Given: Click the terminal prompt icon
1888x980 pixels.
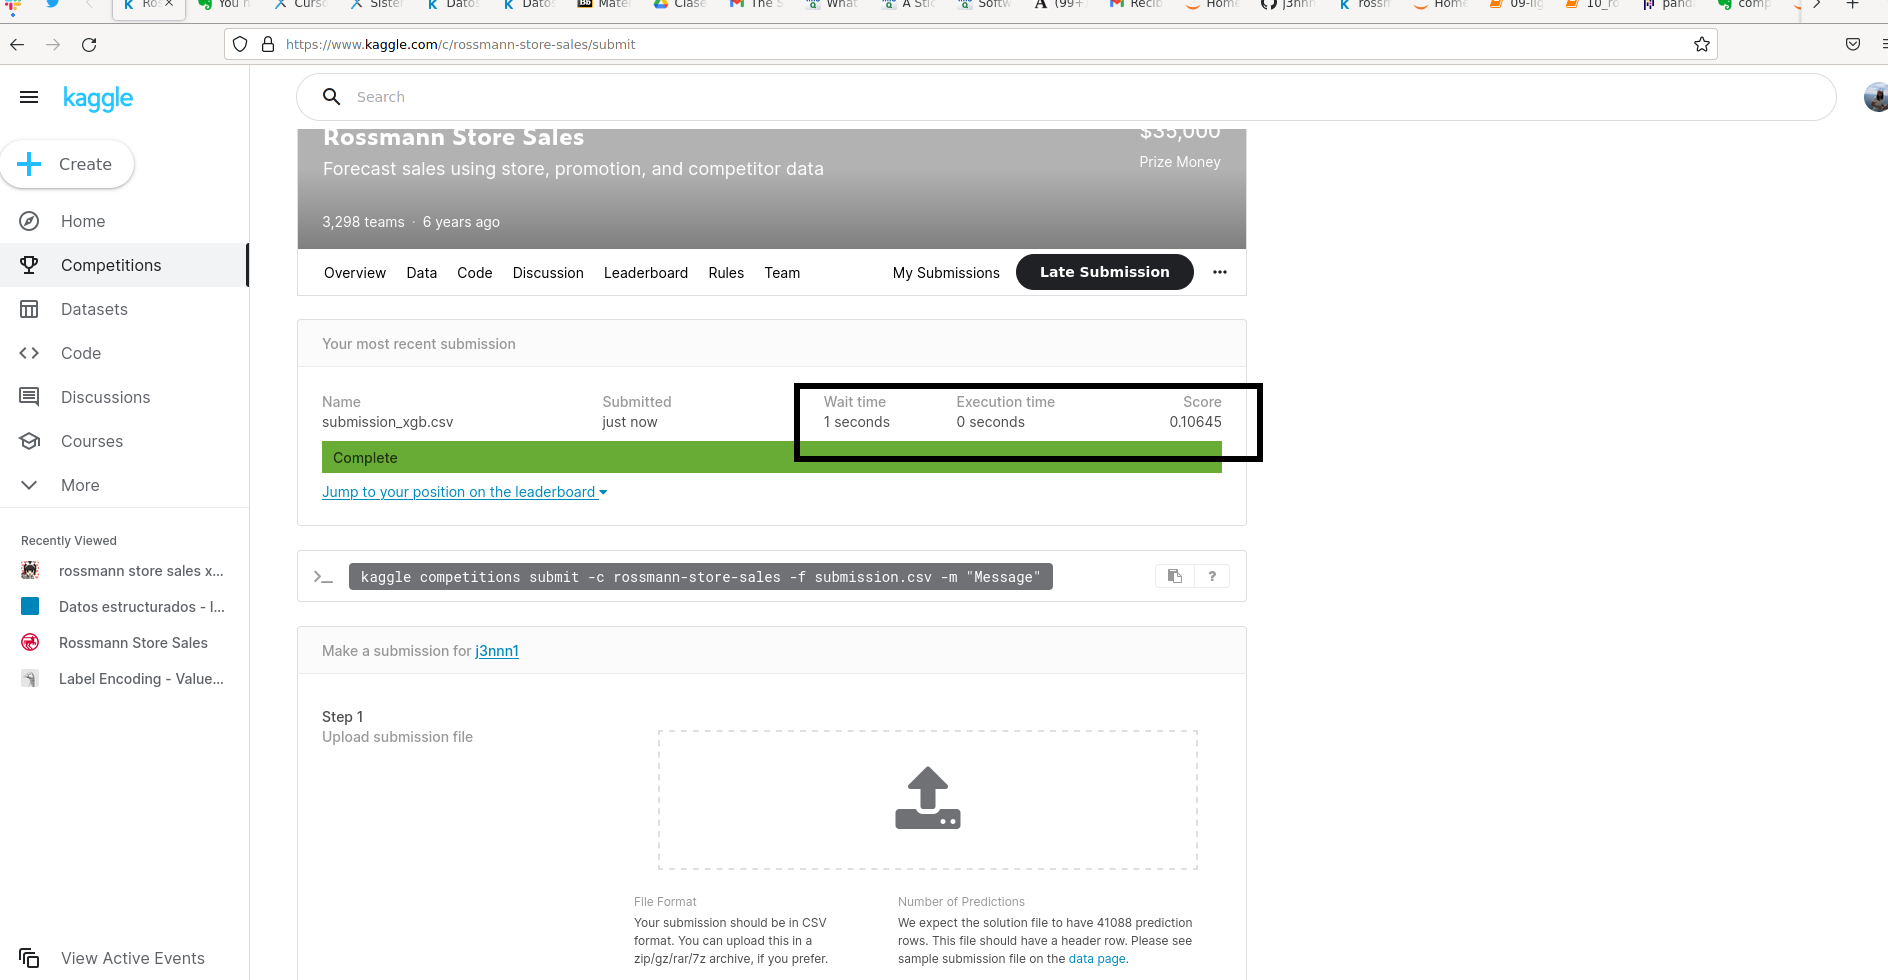Looking at the screenshot, I should [323, 577].
